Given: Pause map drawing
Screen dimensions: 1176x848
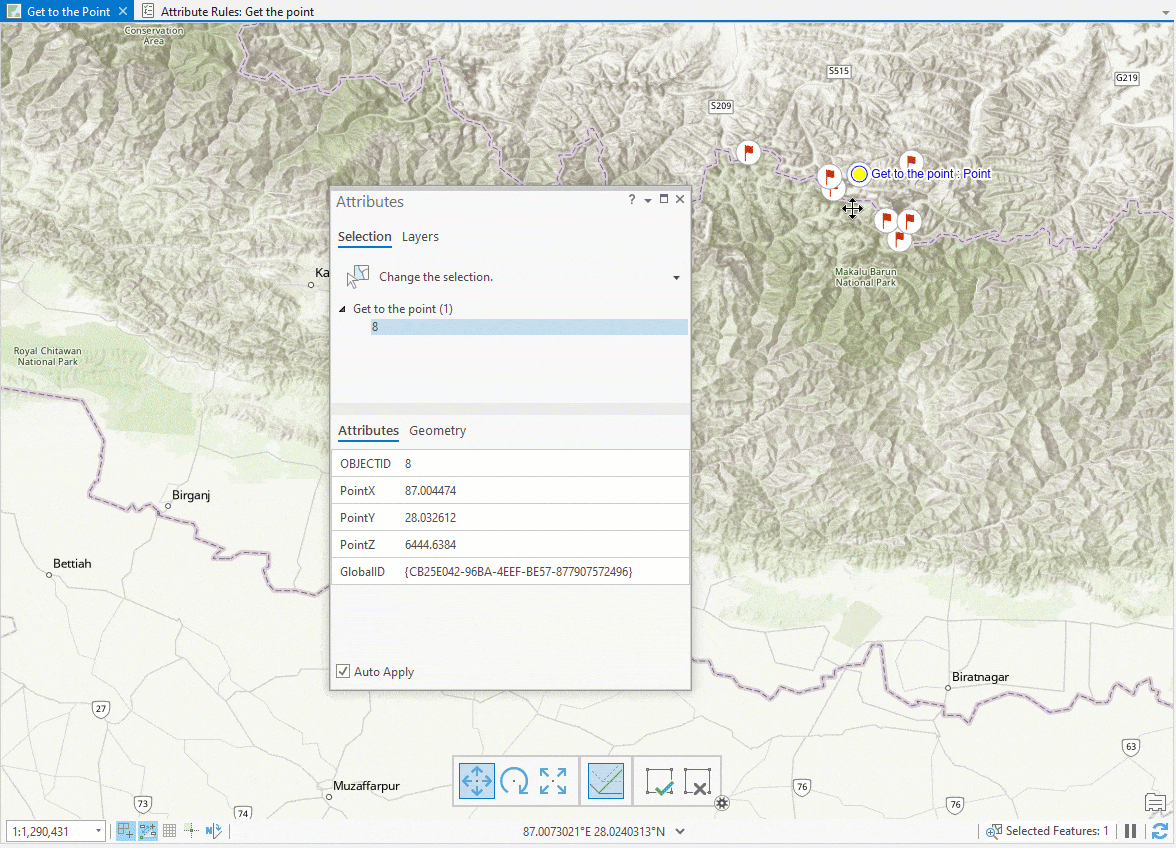Looking at the screenshot, I should [1130, 831].
